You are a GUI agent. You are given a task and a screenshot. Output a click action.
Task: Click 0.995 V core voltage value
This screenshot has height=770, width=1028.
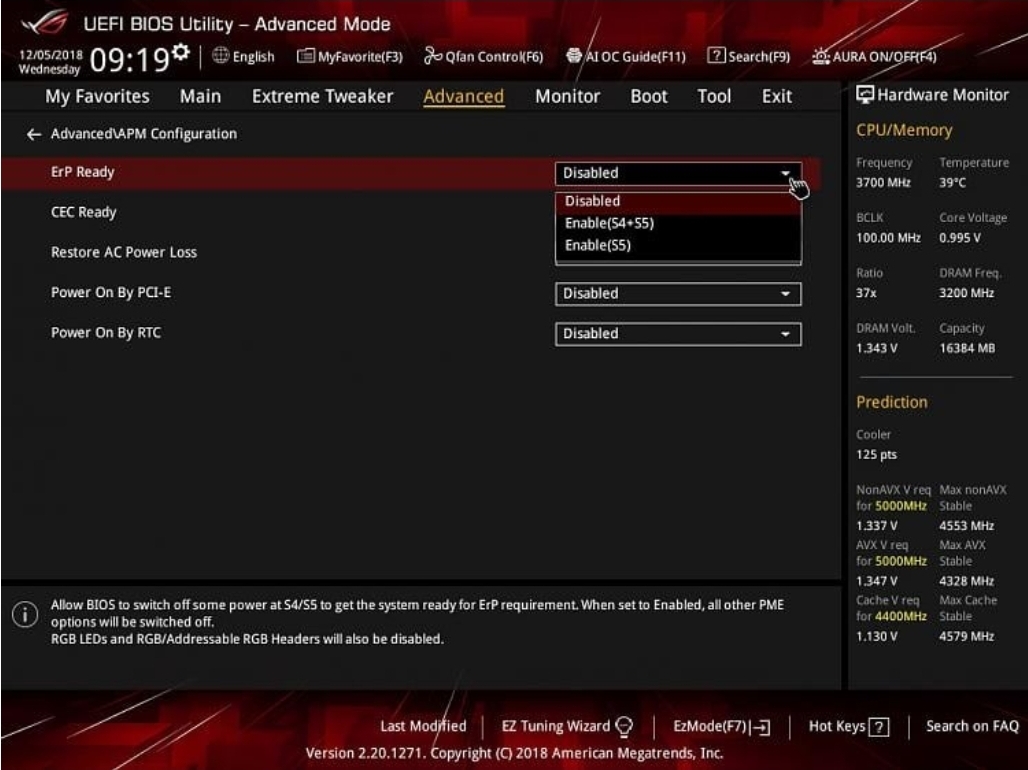(960, 237)
